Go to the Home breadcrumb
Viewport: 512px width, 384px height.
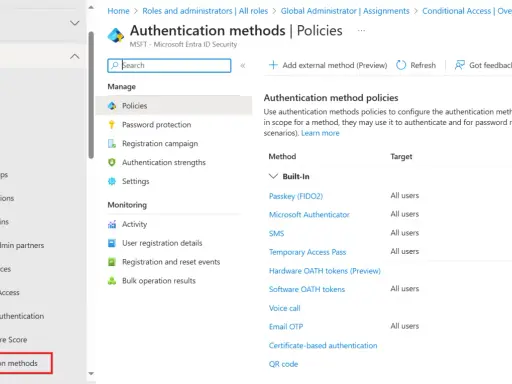coord(118,11)
